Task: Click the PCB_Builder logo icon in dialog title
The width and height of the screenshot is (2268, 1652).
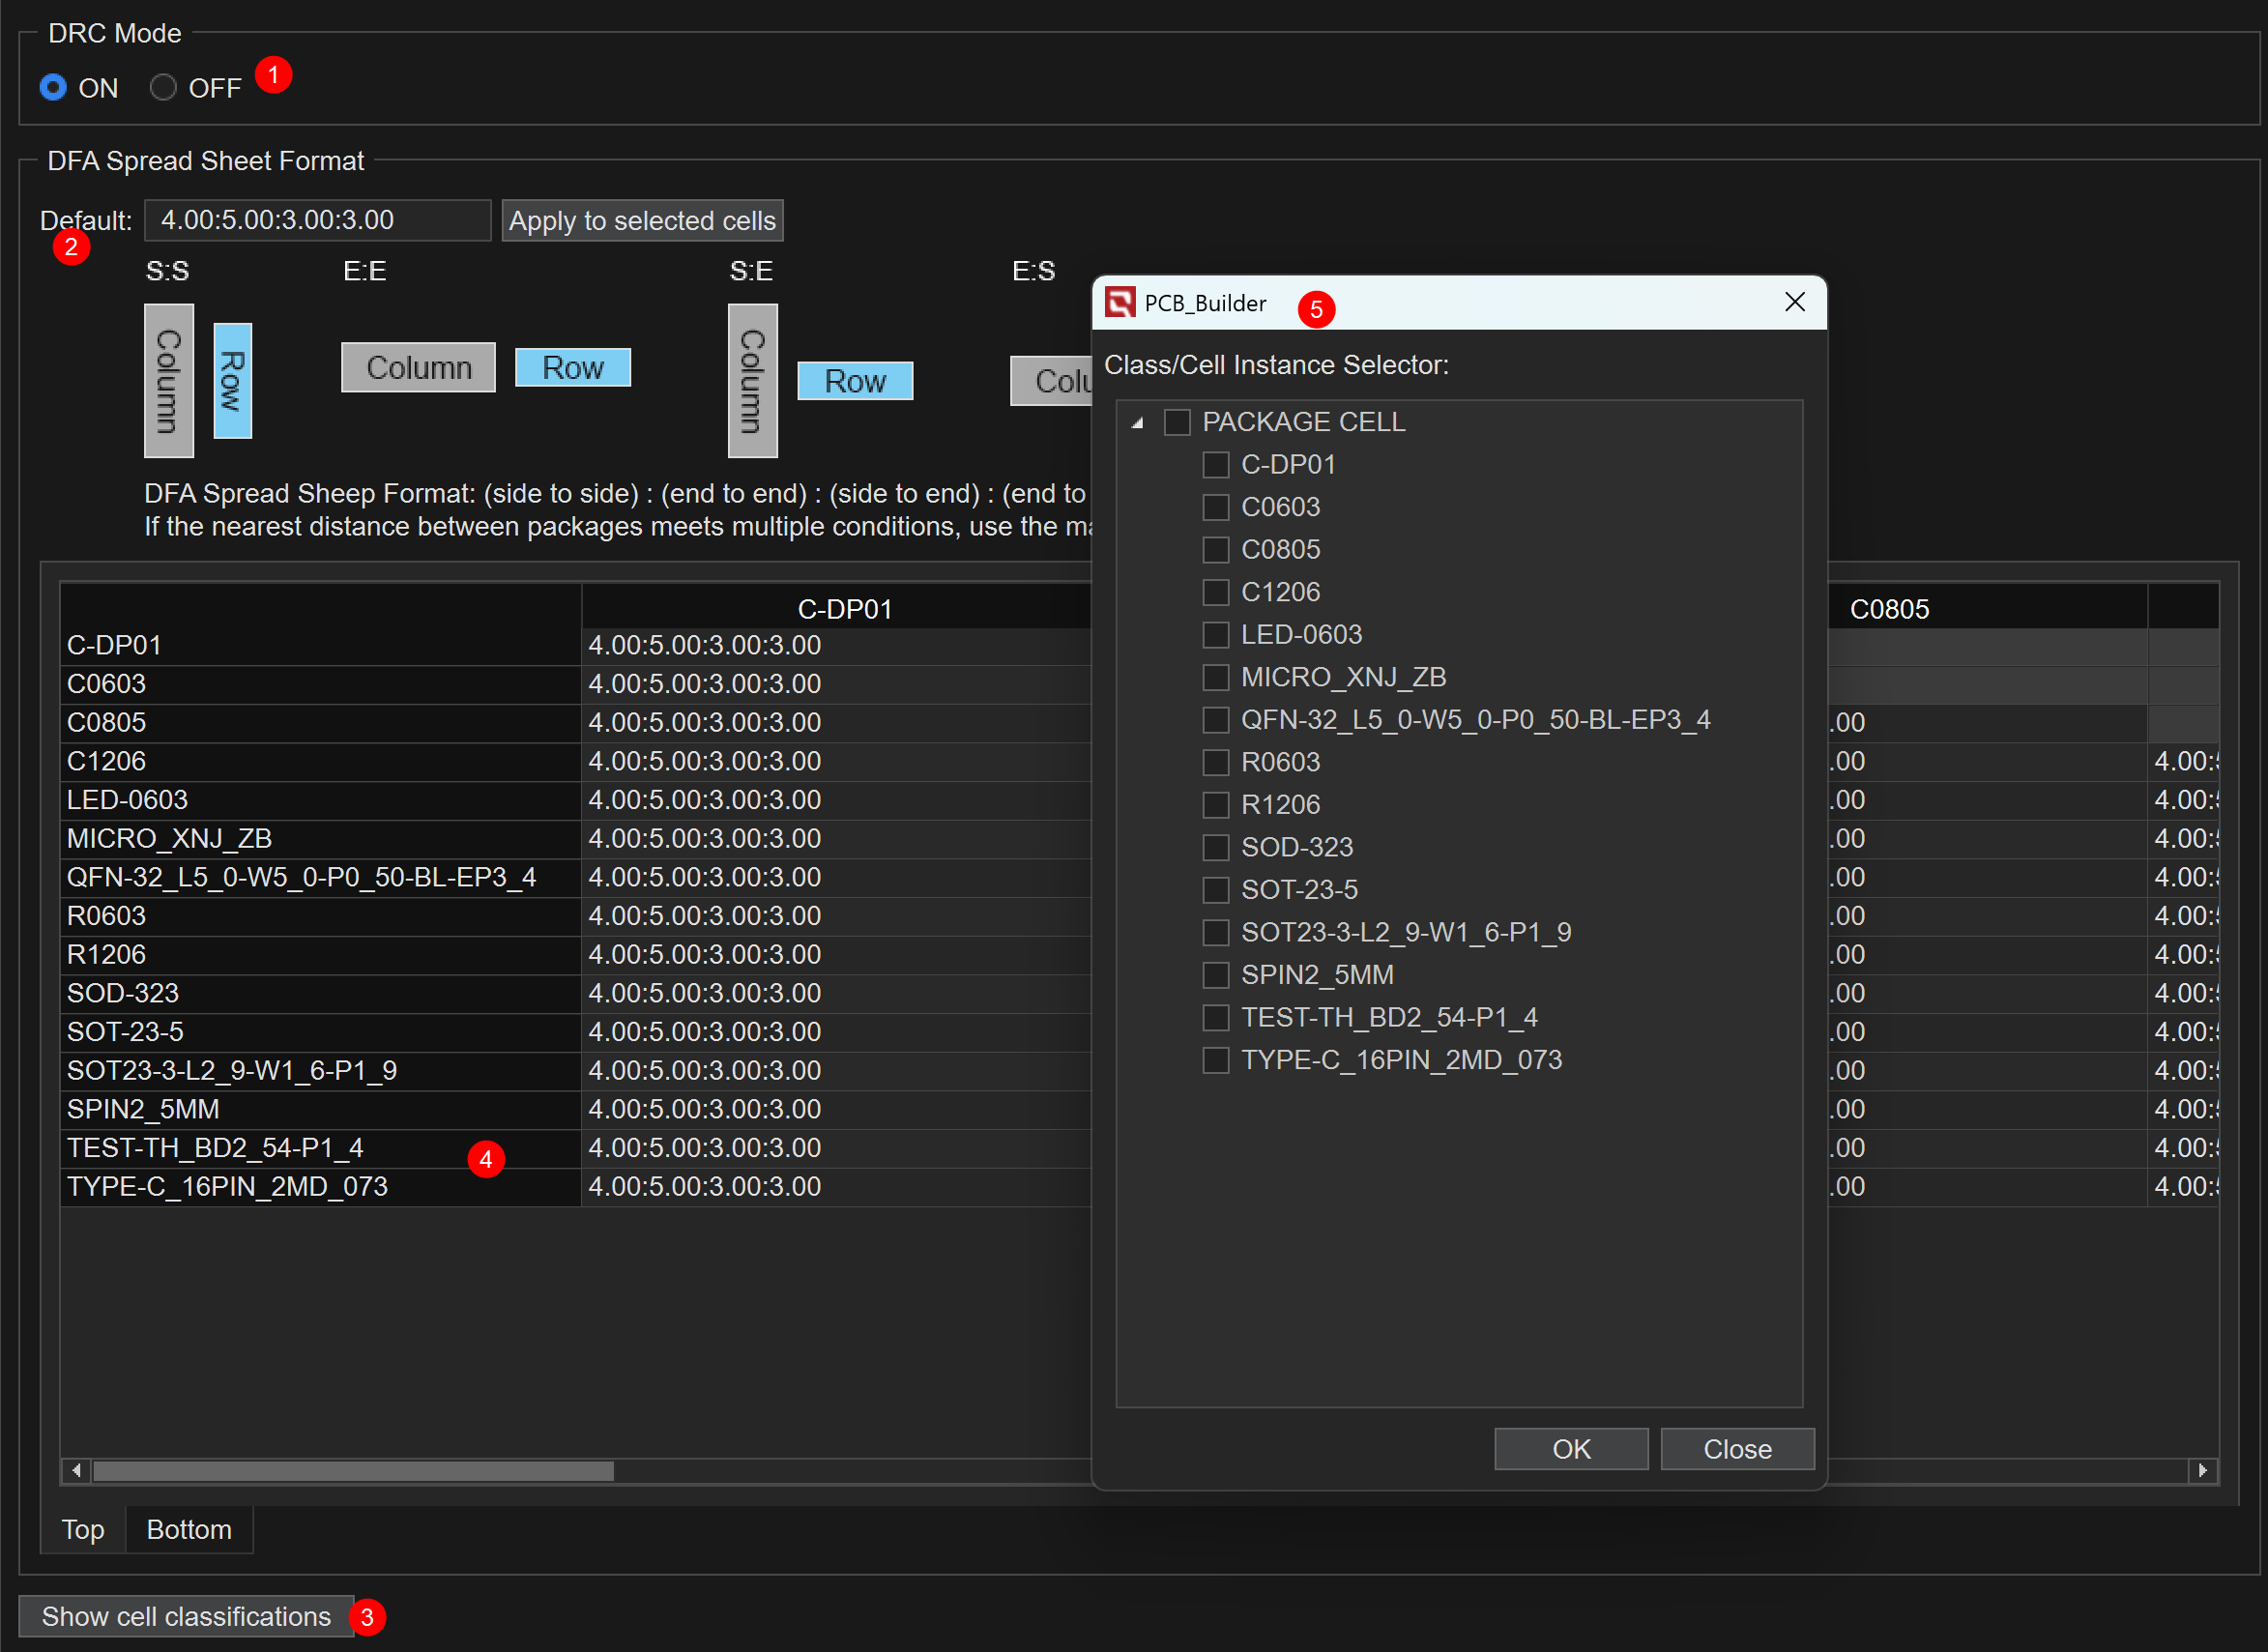Action: (x=1120, y=302)
